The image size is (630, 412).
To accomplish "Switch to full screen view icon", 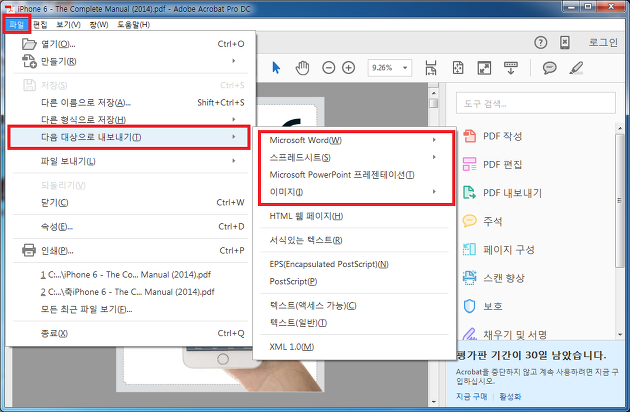I will (x=484, y=68).
